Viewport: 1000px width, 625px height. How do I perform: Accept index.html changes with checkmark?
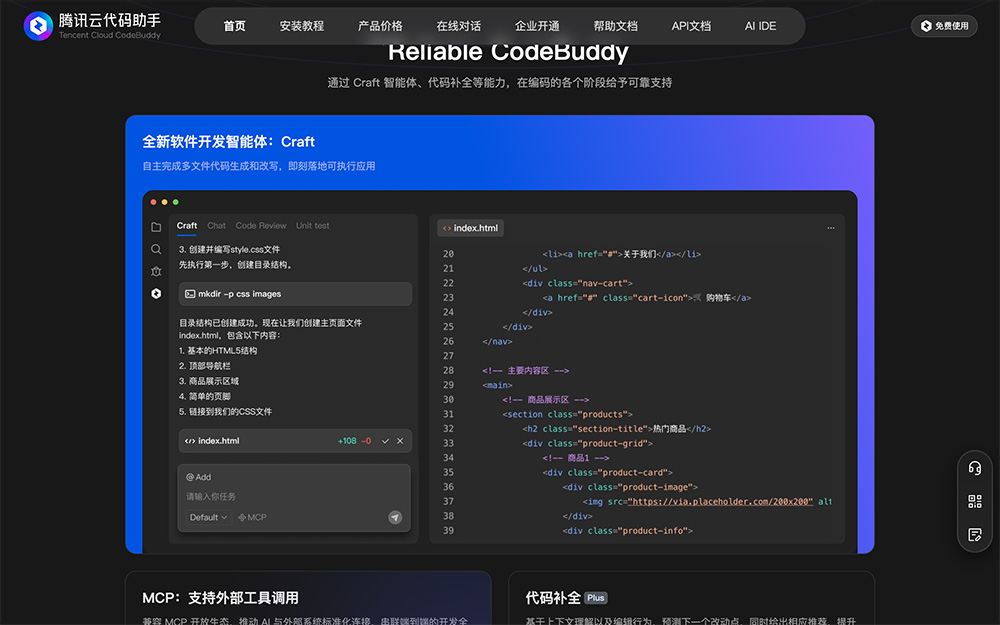(x=385, y=441)
